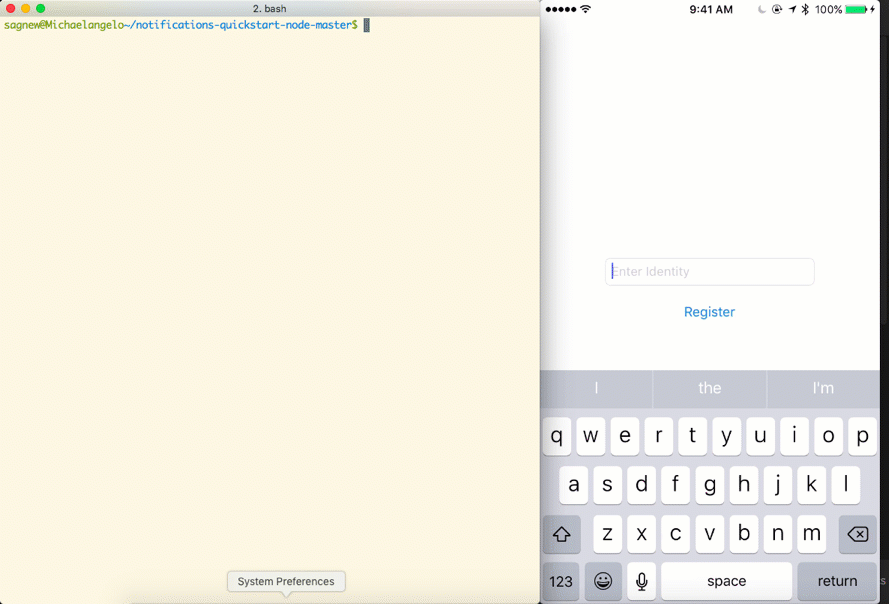
Task: Tap the emoji keyboard icon
Action: pos(603,581)
